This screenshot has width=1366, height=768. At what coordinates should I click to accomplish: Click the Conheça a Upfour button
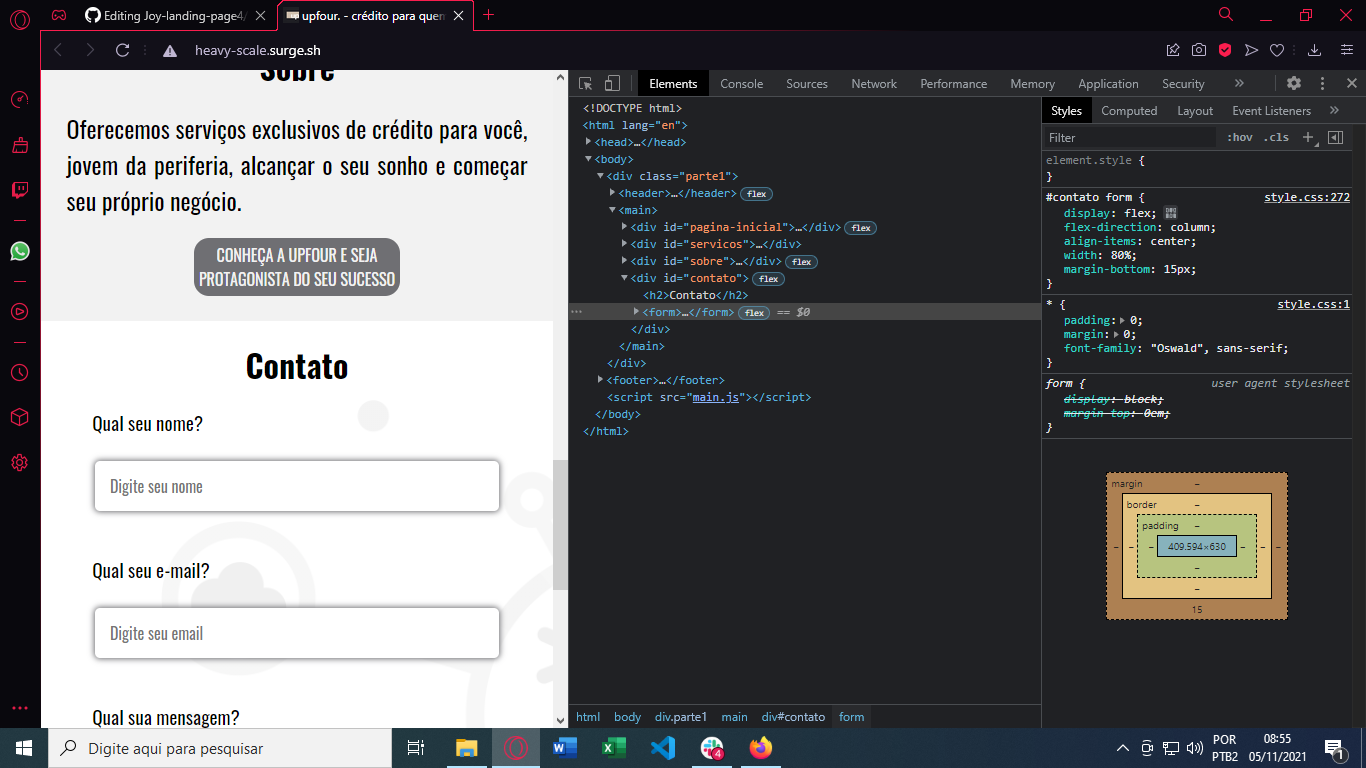click(x=297, y=267)
